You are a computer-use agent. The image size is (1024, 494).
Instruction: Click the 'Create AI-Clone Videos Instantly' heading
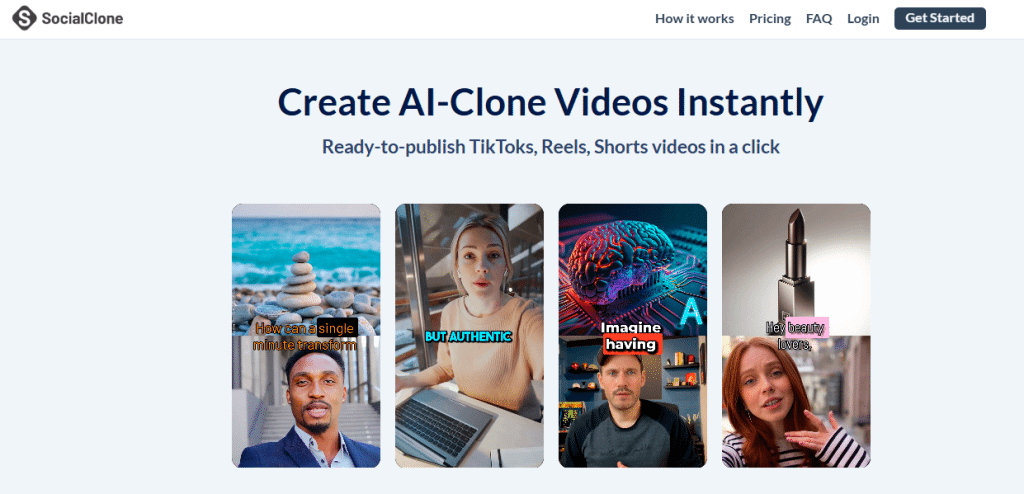550,102
